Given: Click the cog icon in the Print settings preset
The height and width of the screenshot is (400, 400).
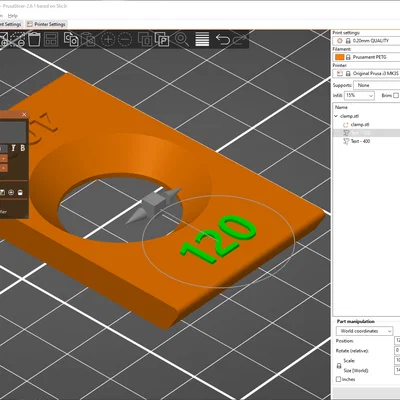Looking at the screenshot, I should coord(340,41).
